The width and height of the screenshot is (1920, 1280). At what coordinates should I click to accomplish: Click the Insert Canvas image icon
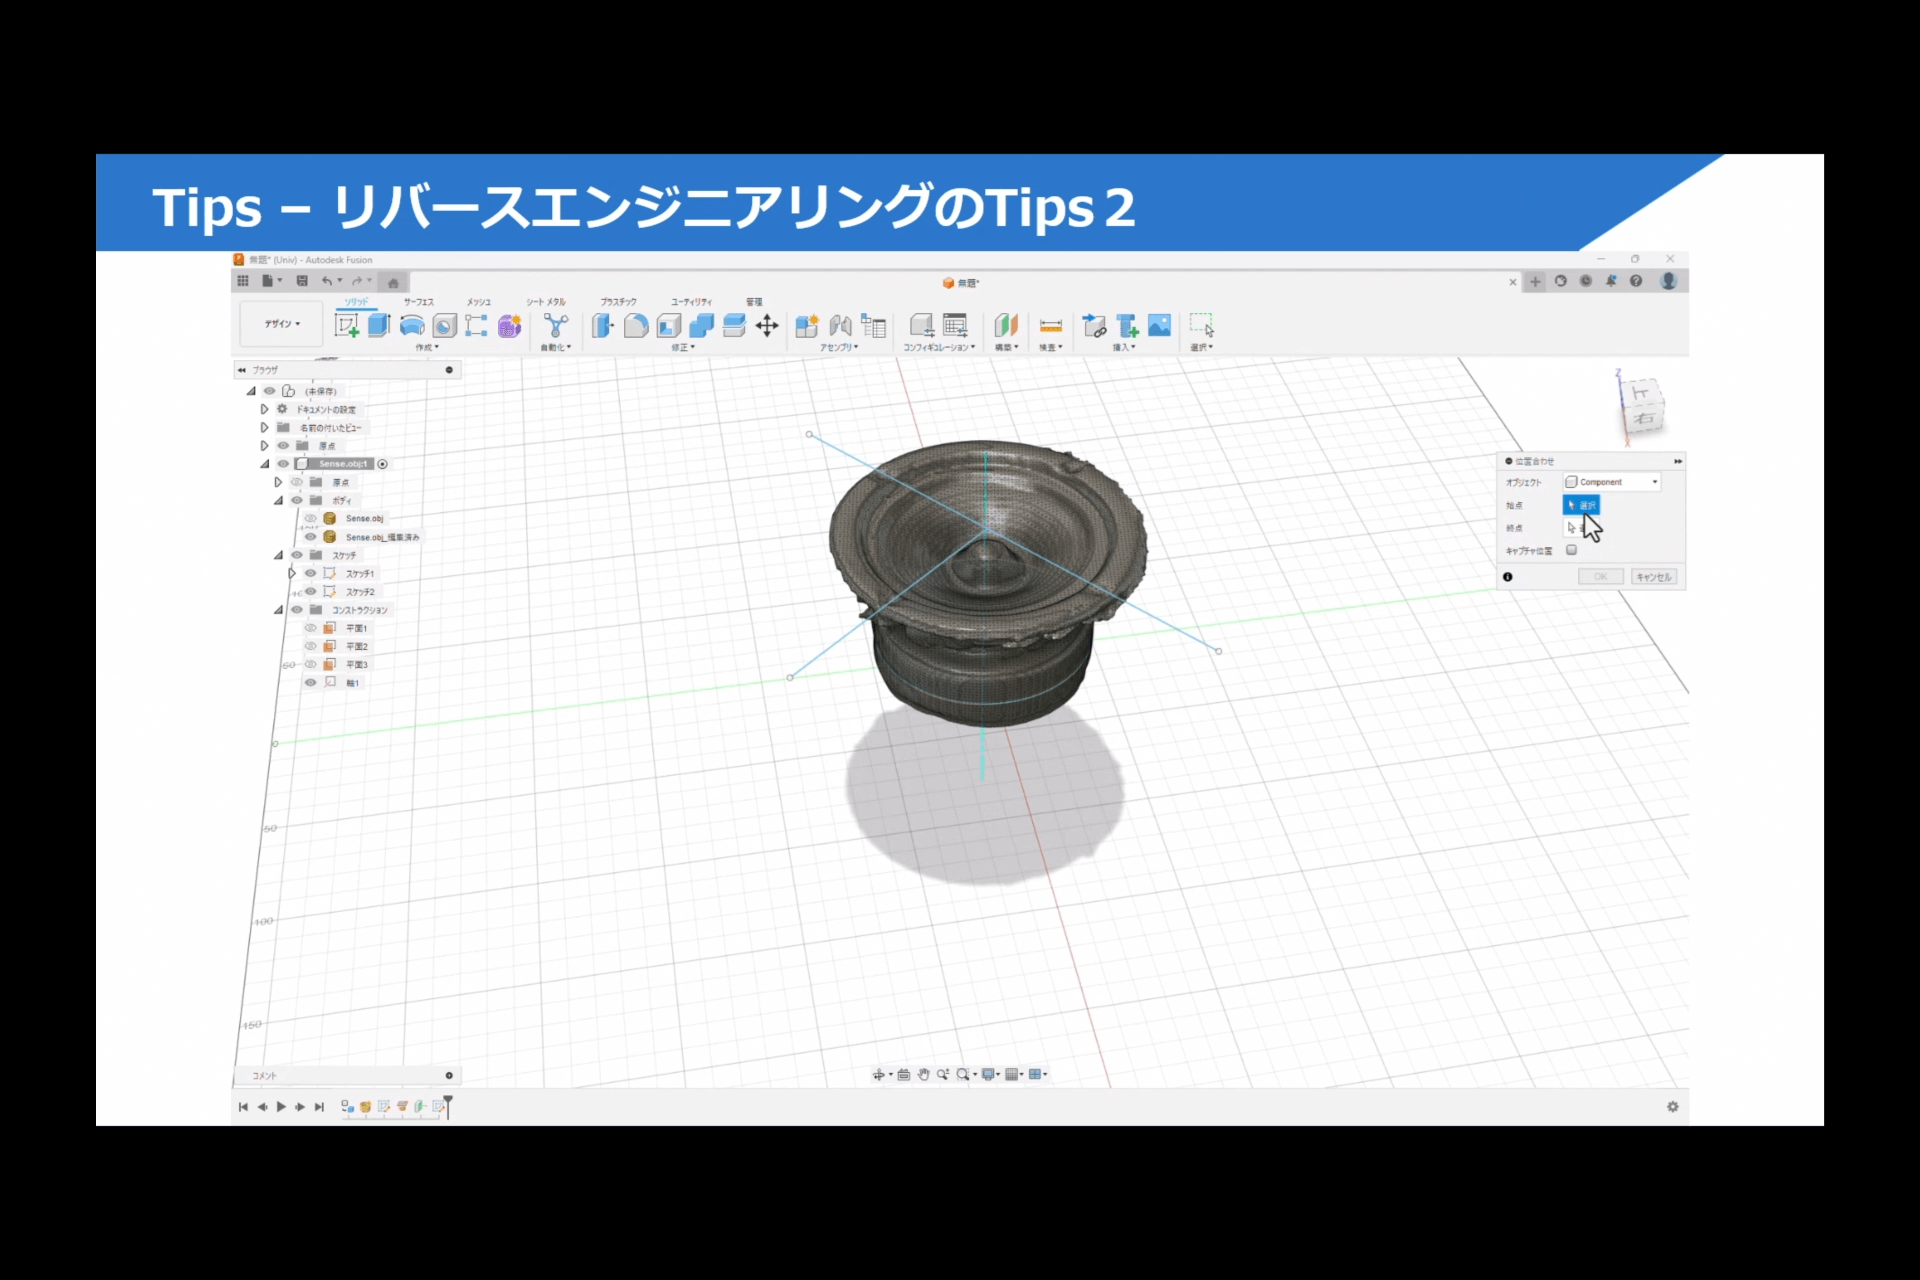(x=1160, y=325)
